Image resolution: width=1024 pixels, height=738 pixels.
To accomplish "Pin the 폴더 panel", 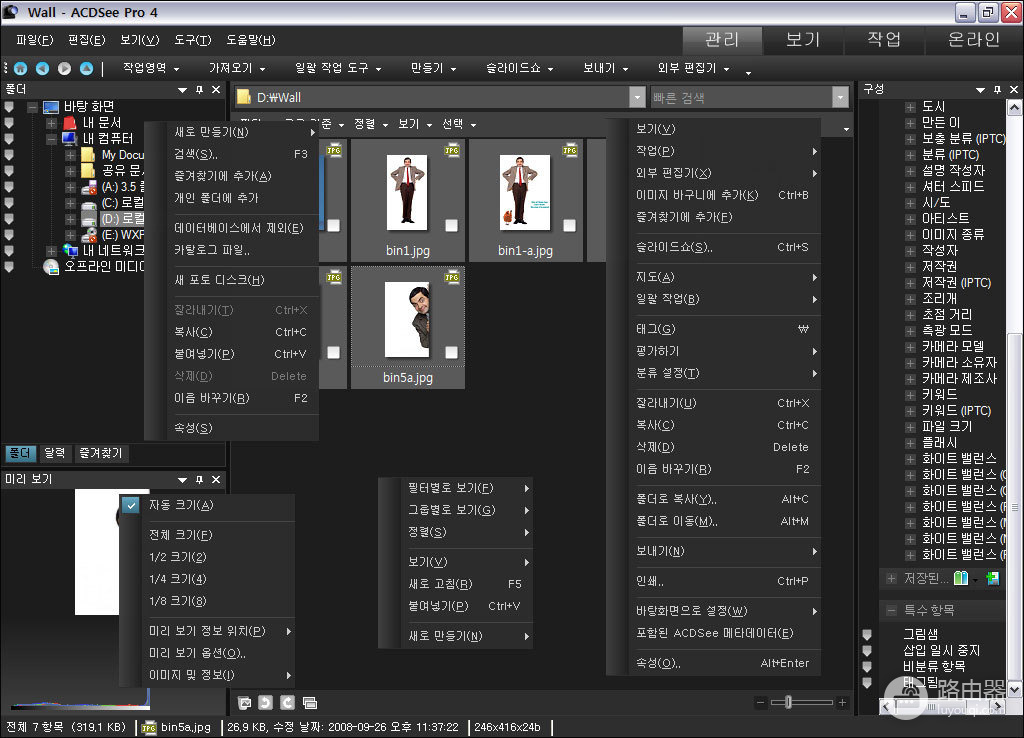I will pyautogui.click(x=199, y=89).
